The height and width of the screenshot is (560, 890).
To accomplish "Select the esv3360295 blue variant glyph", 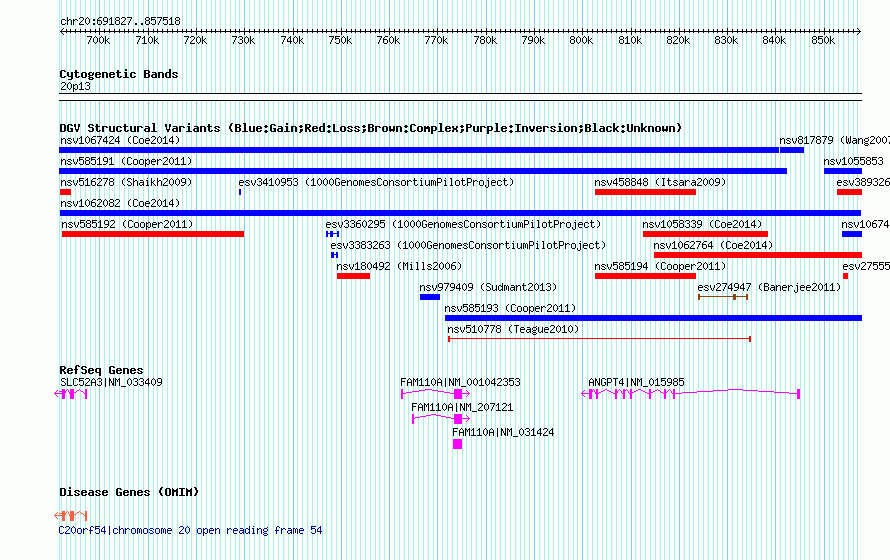I will pos(333,234).
